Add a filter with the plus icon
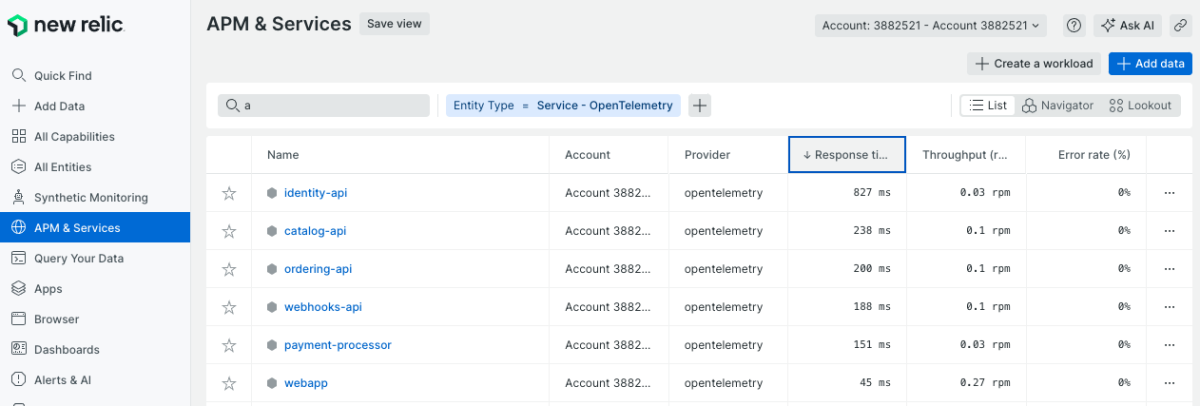1200x406 pixels. pyautogui.click(x=699, y=105)
